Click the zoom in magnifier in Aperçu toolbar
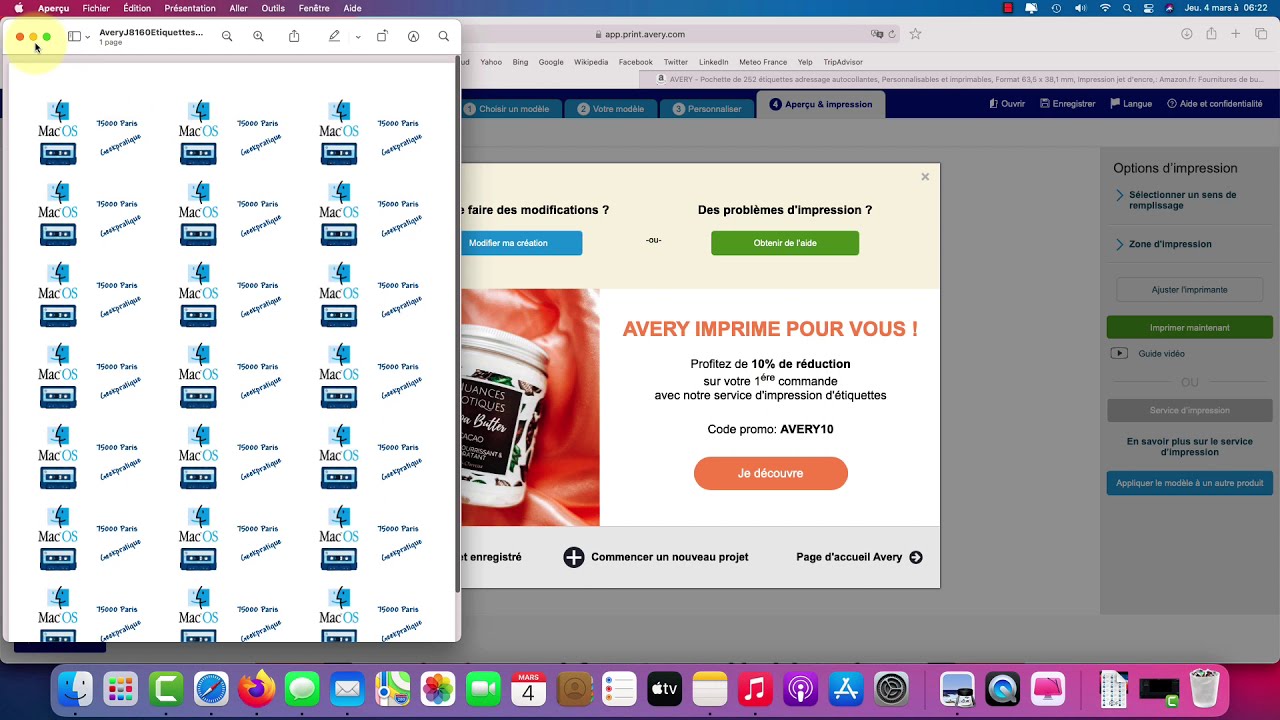Viewport: 1280px width, 720px height. click(x=258, y=36)
